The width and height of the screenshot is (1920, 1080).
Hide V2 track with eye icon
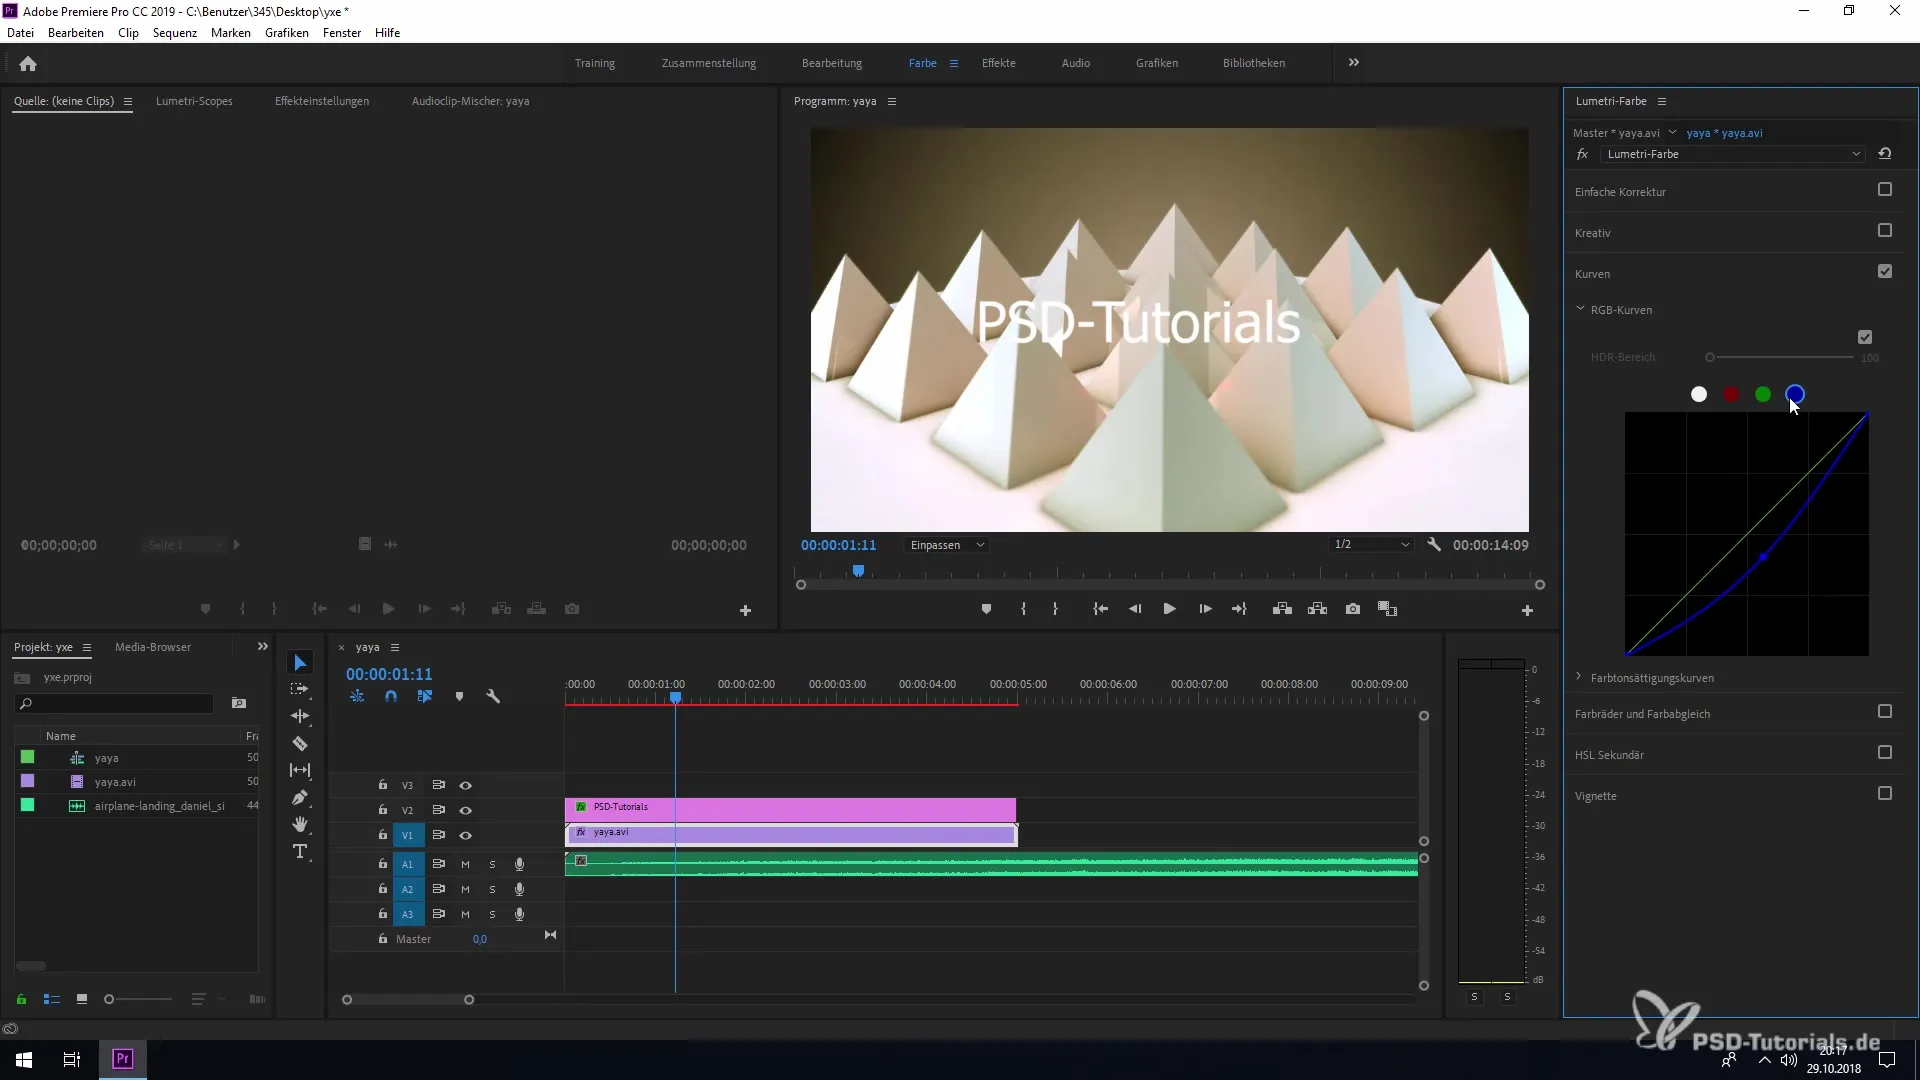pyautogui.click(x=465, y=811)
